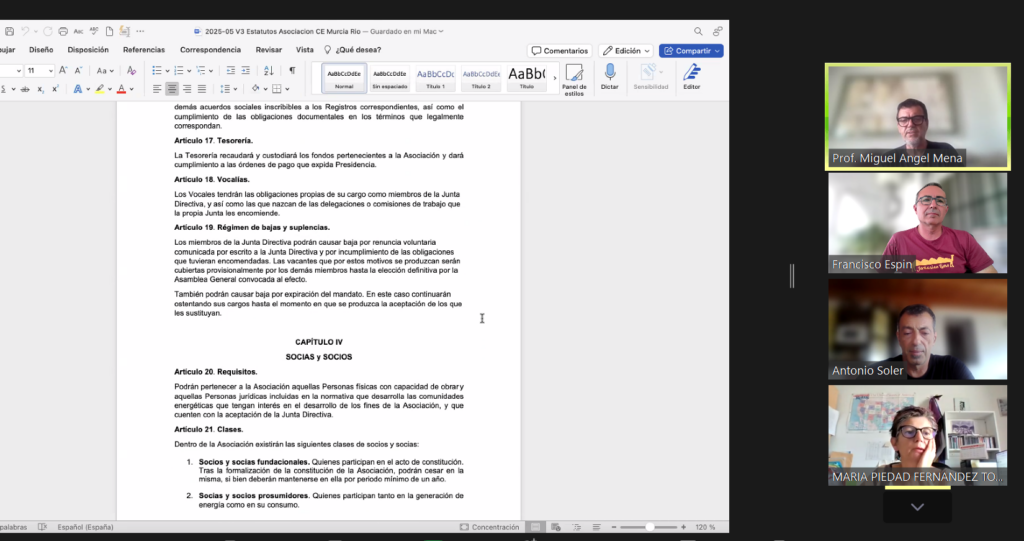Click the Dictar microphone icon
This screenshot has width=1024, height=541.
(610, 77)
